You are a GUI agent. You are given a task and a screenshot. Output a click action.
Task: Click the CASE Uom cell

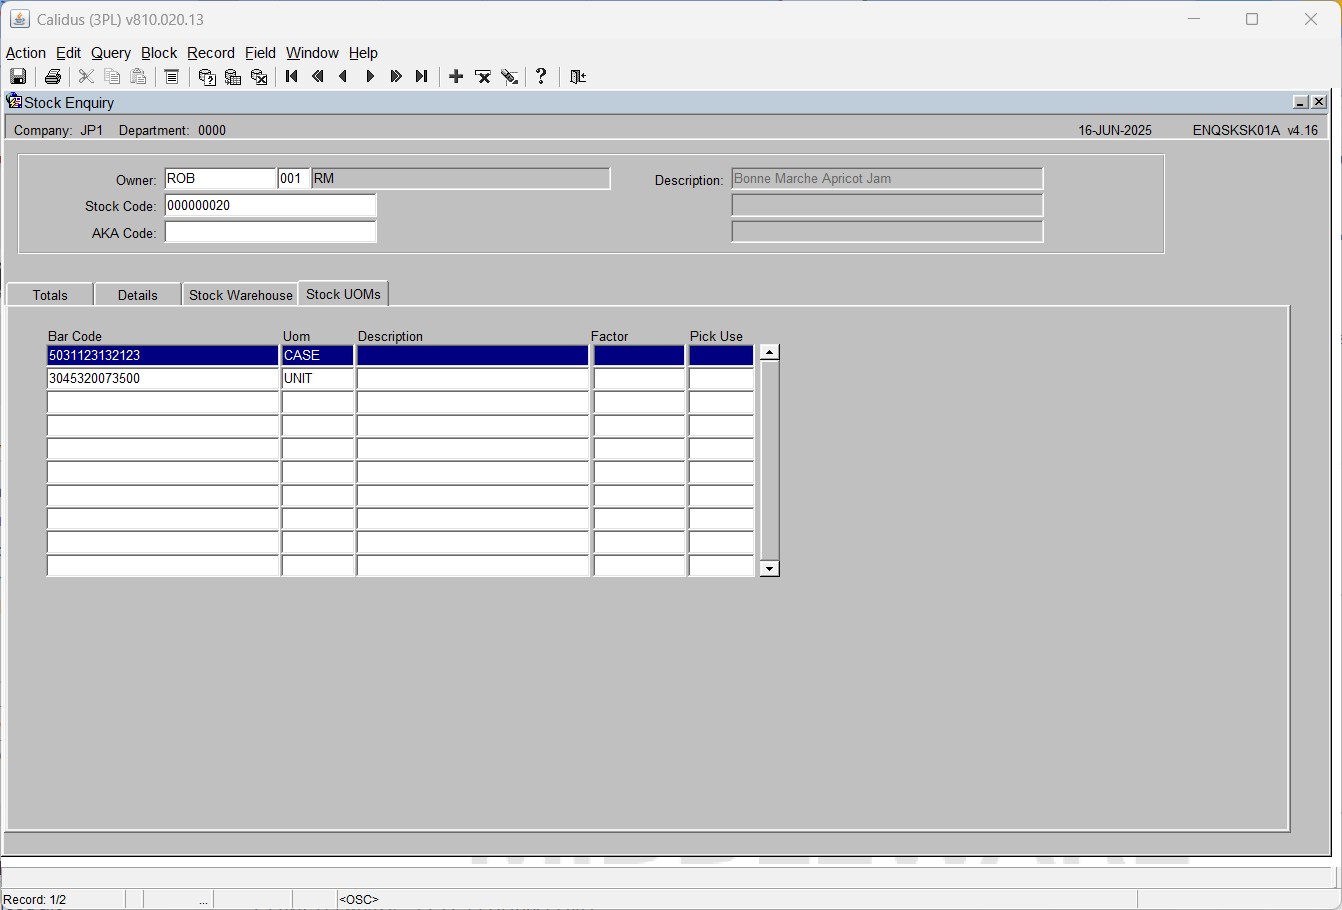pos(318,355)
